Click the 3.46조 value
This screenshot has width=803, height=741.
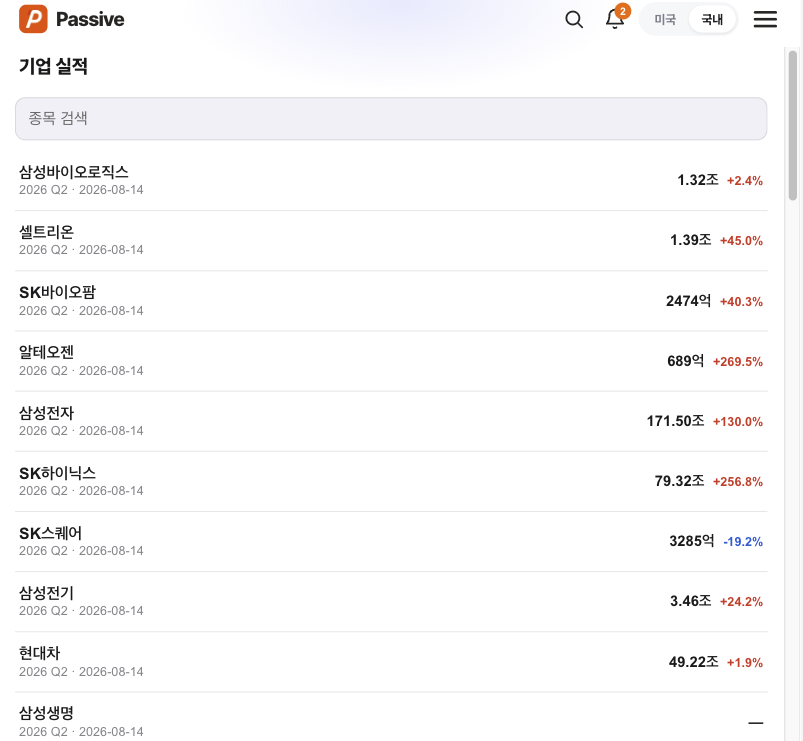point(691,601)
